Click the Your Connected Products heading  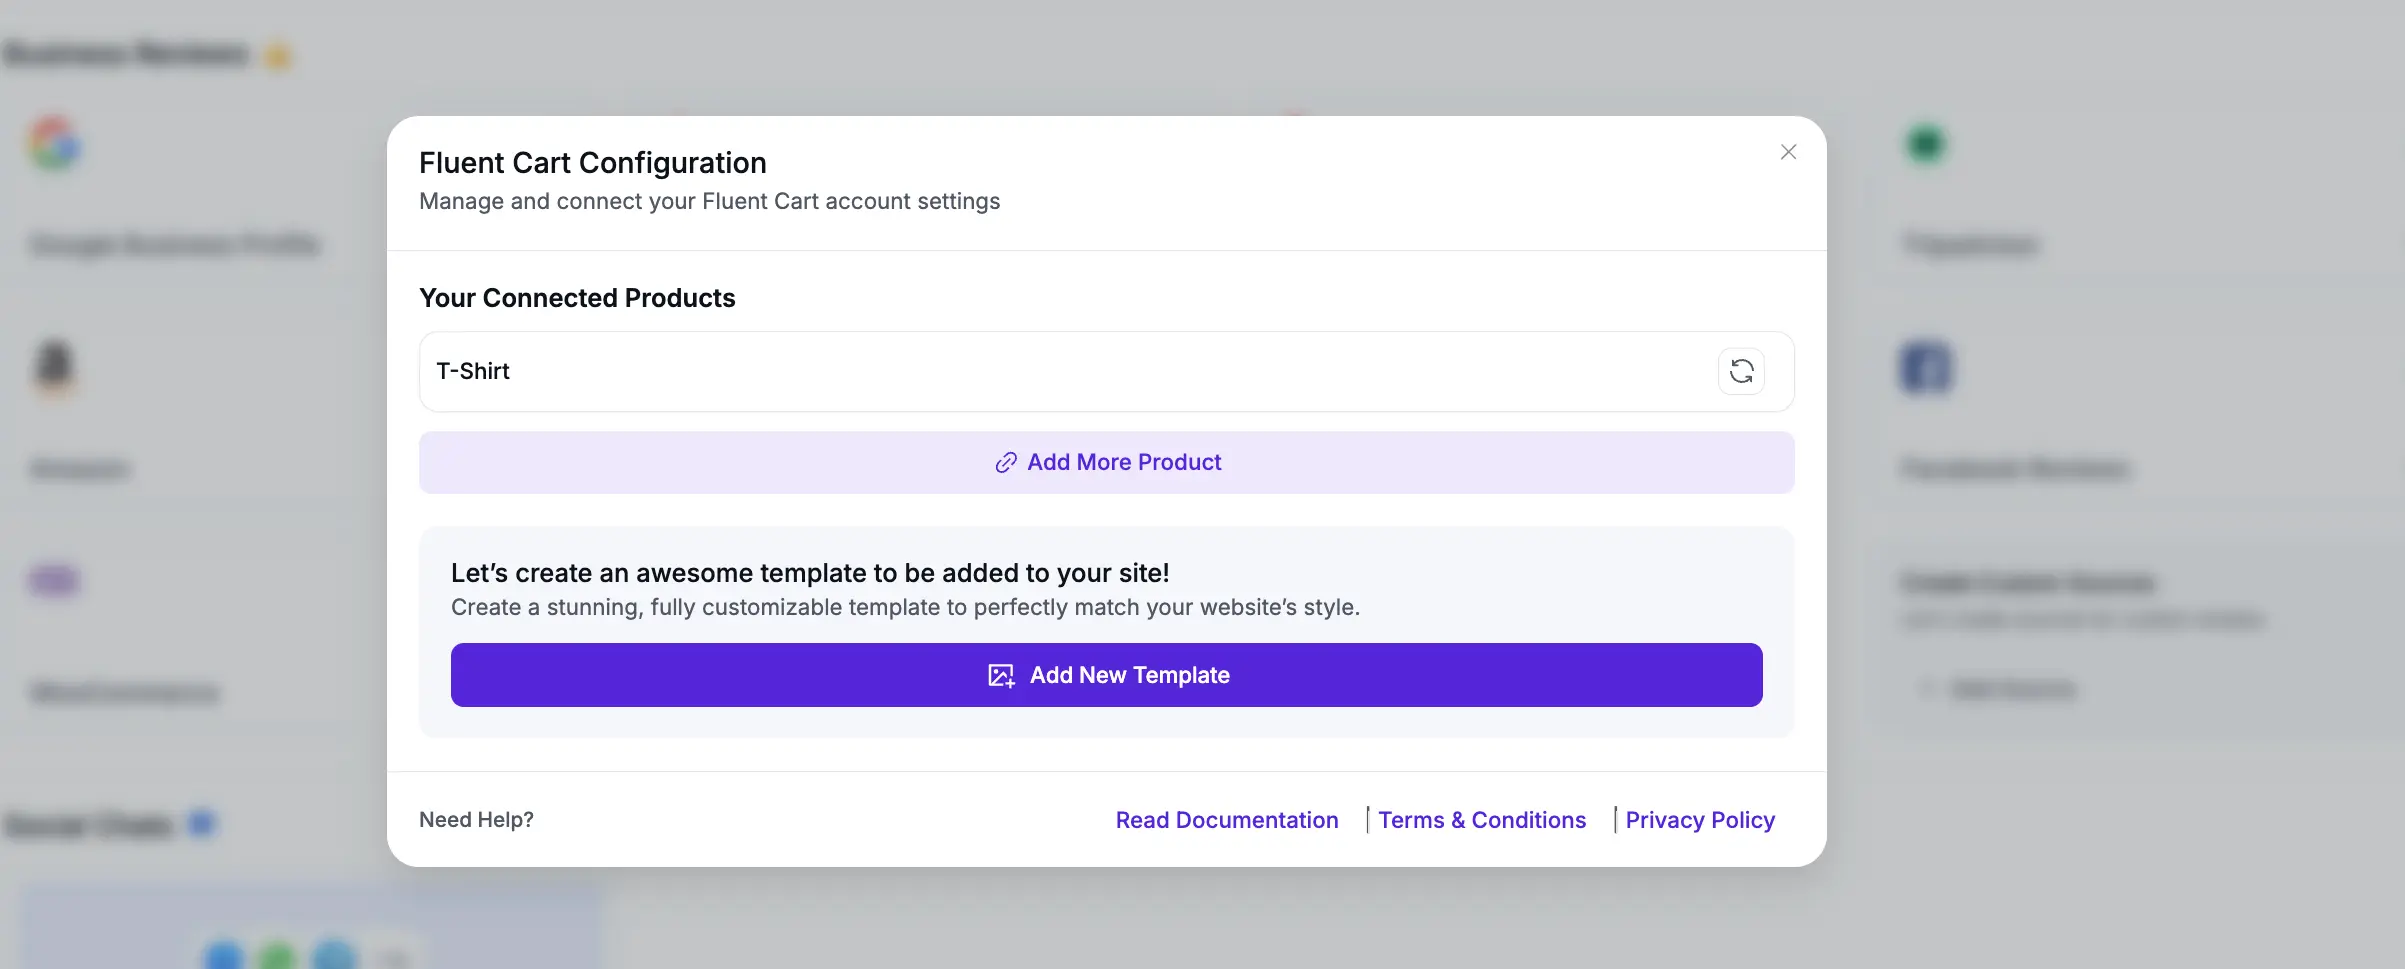coord(577,298)
